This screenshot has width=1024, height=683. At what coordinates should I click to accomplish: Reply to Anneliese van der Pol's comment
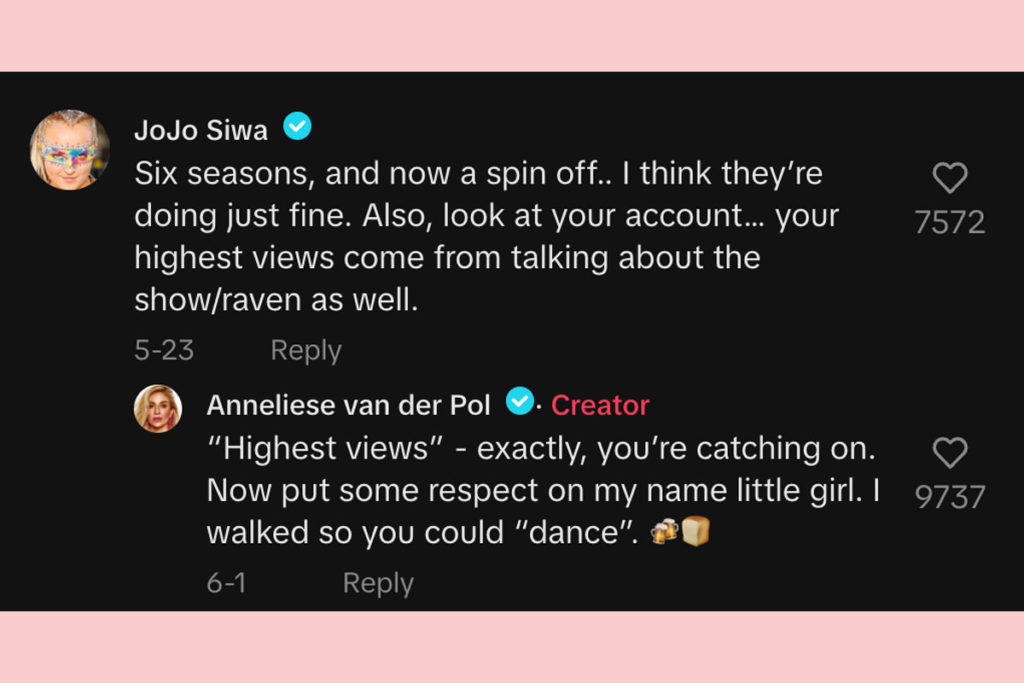(x=377, y=582)
